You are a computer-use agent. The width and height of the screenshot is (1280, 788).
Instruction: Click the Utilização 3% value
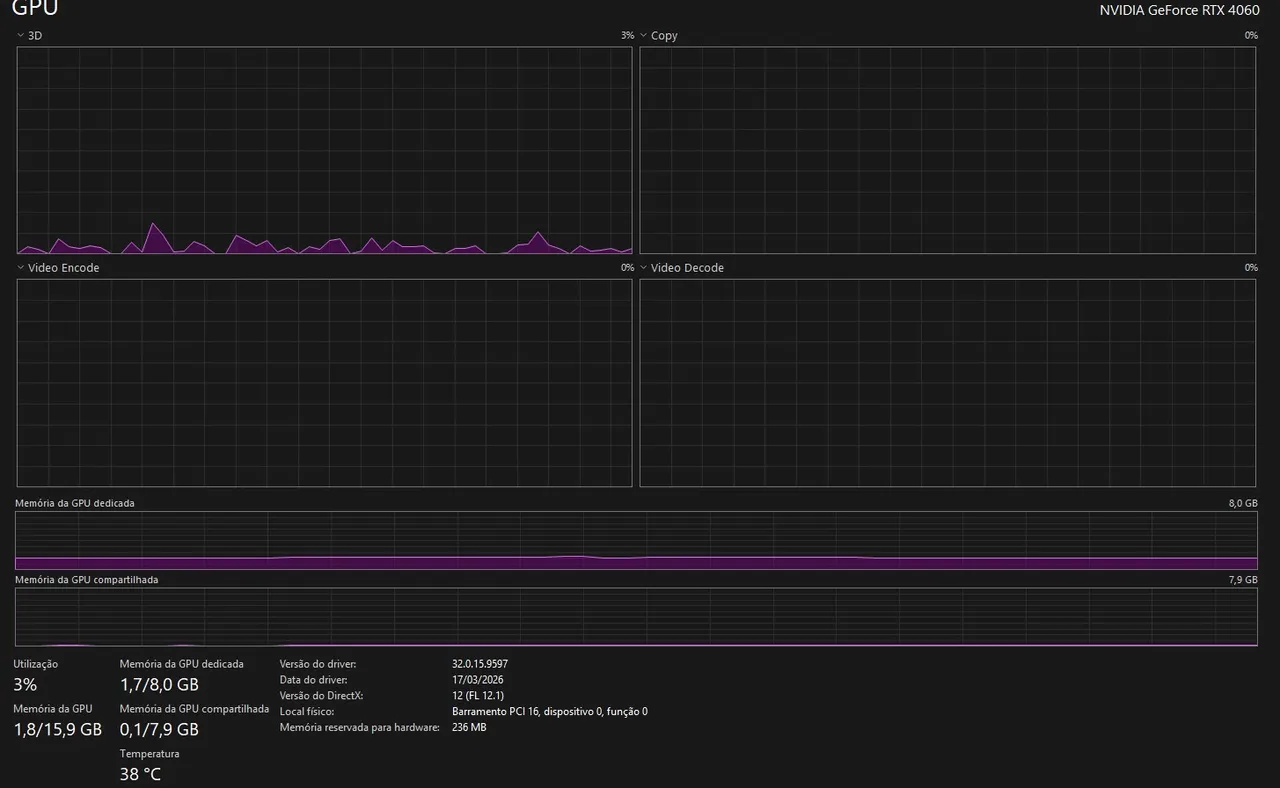pyautogui.click(x=25, y=685)
